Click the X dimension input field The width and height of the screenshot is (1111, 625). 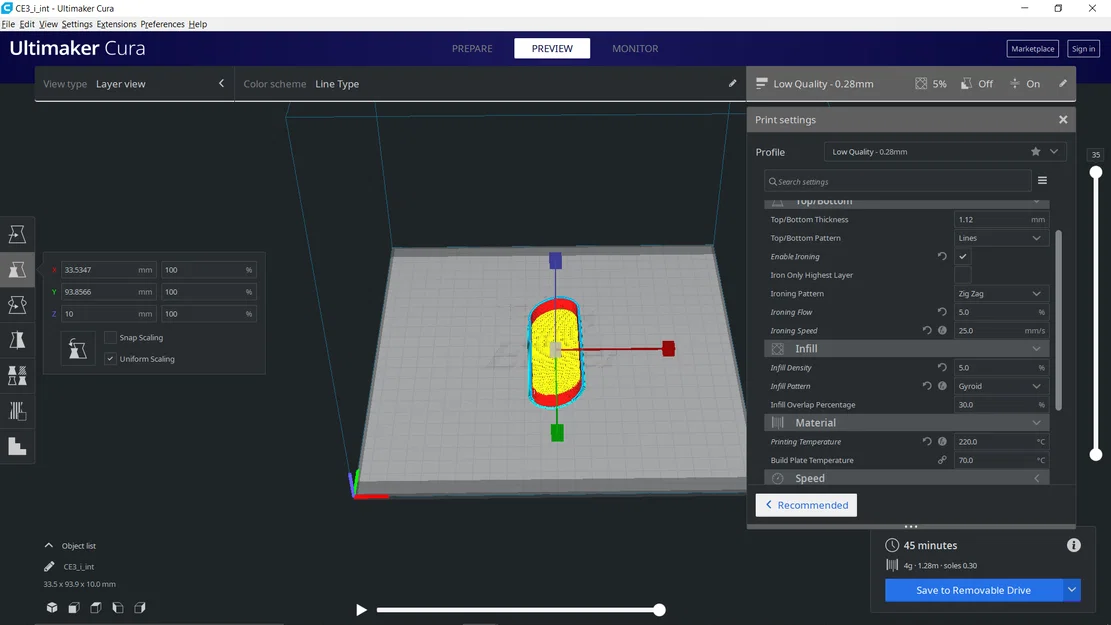click(x=108, y=270)
